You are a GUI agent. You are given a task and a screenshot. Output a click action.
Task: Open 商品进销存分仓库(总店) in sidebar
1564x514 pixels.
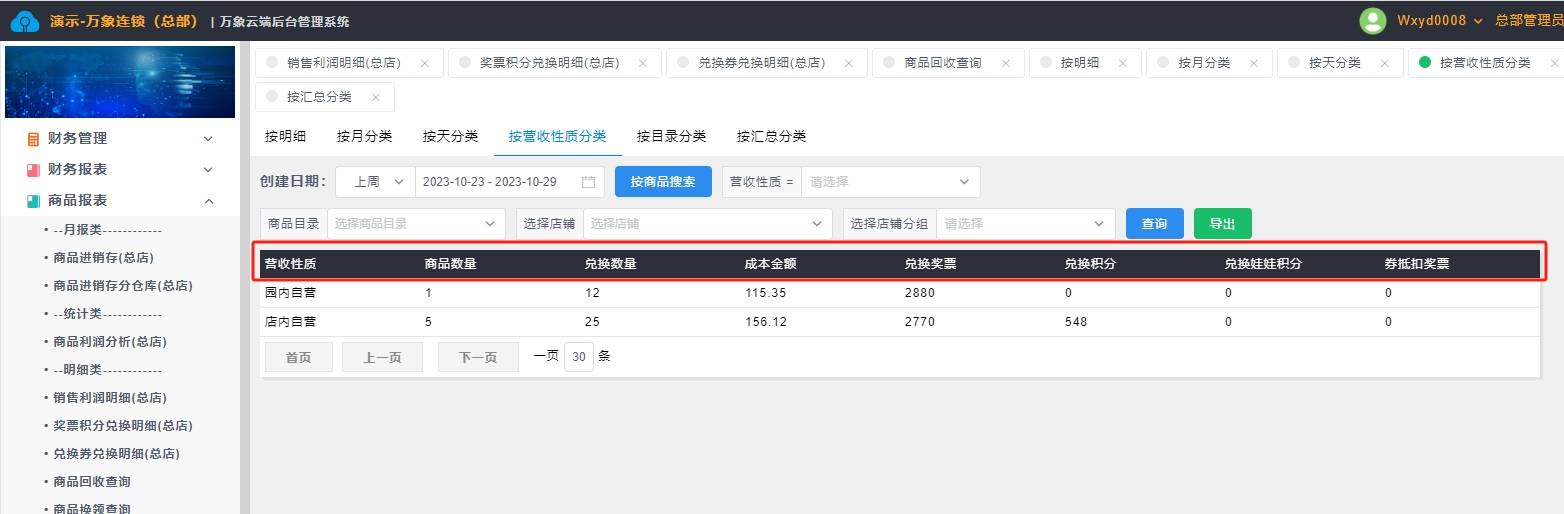coord(122,286)
